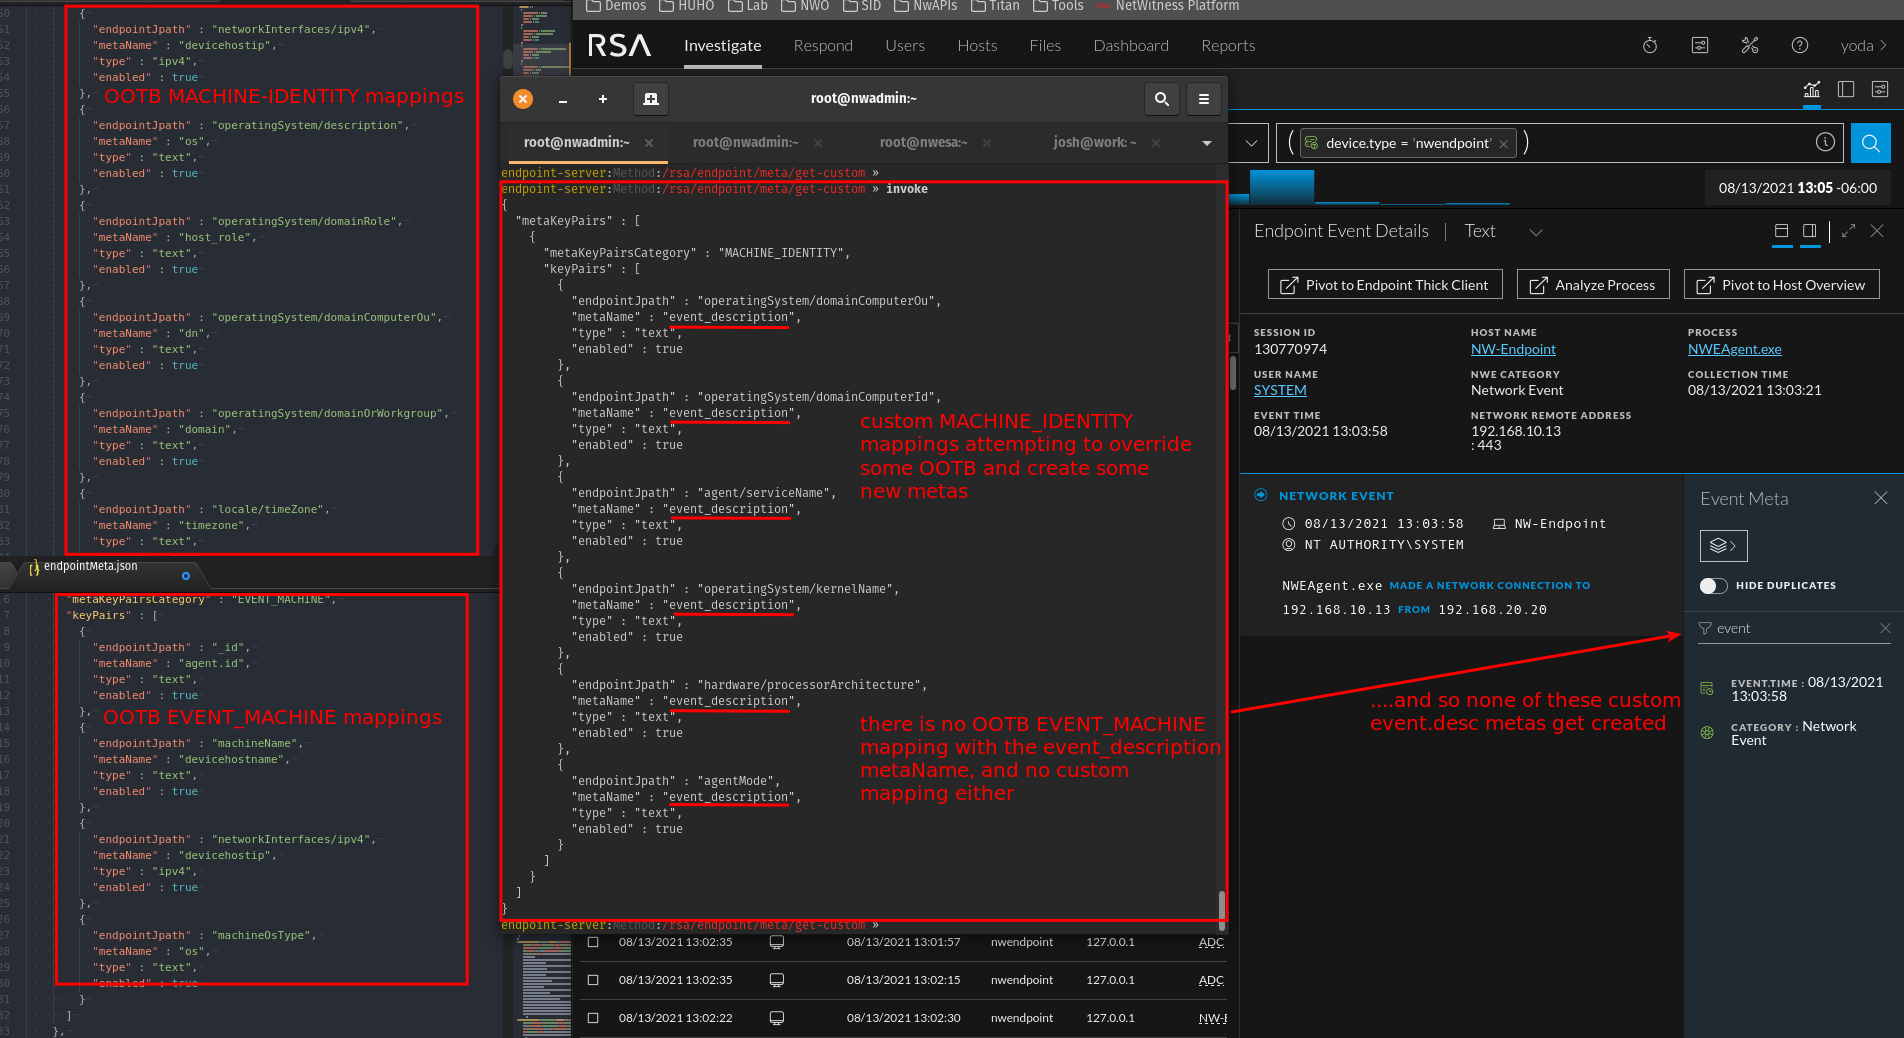Screen dimensions: 1904x1038
Task: Expand event details panel with arrows icon
Action: [1848, 231]
